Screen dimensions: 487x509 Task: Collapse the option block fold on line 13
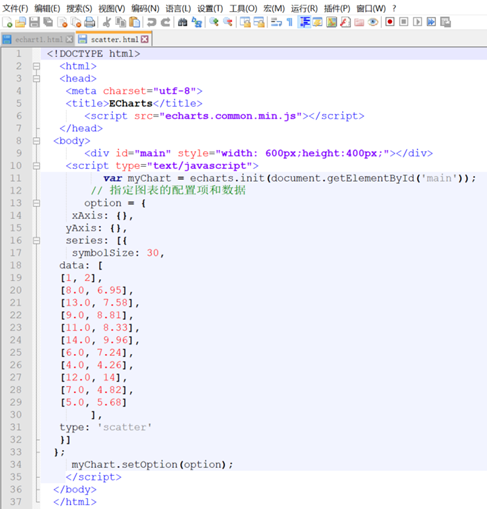(37, 203)
